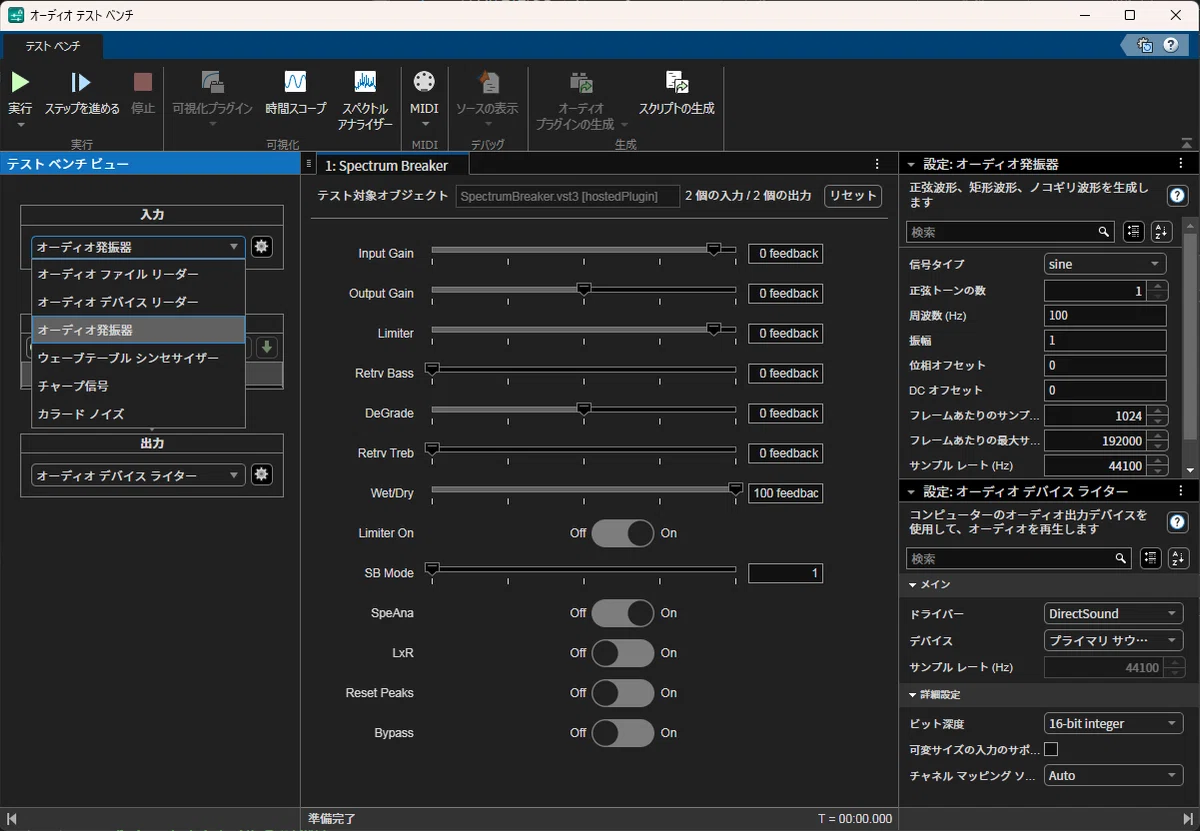Open the output オーディオ デバイス ライター dropdown
The image size is (1200, 831).
138,476
